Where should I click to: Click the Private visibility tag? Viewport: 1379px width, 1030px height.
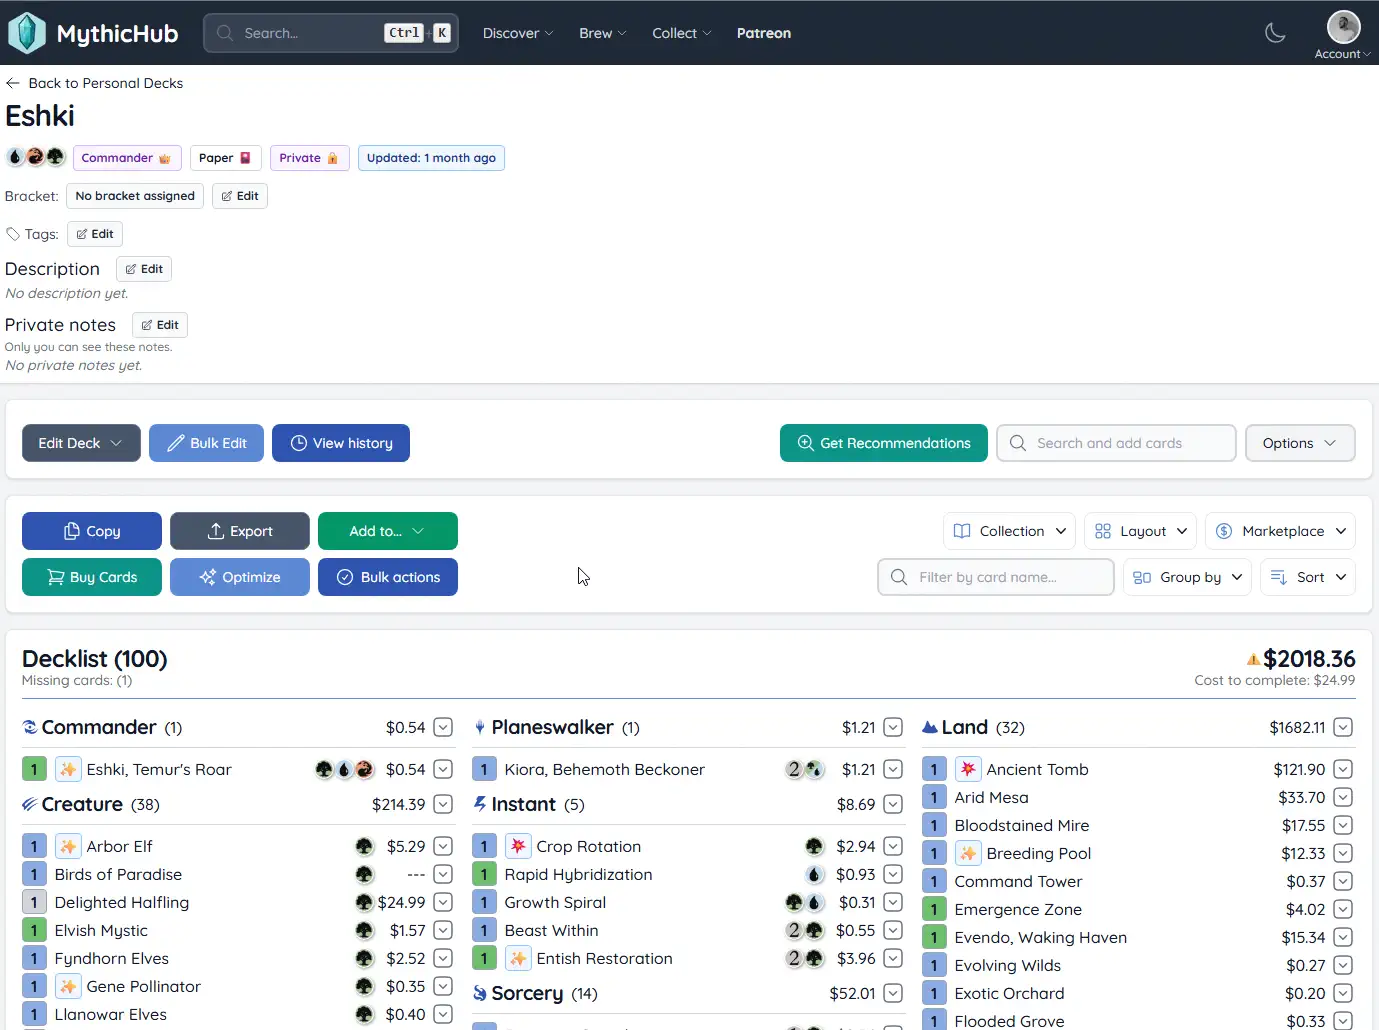tap(309, 158)
